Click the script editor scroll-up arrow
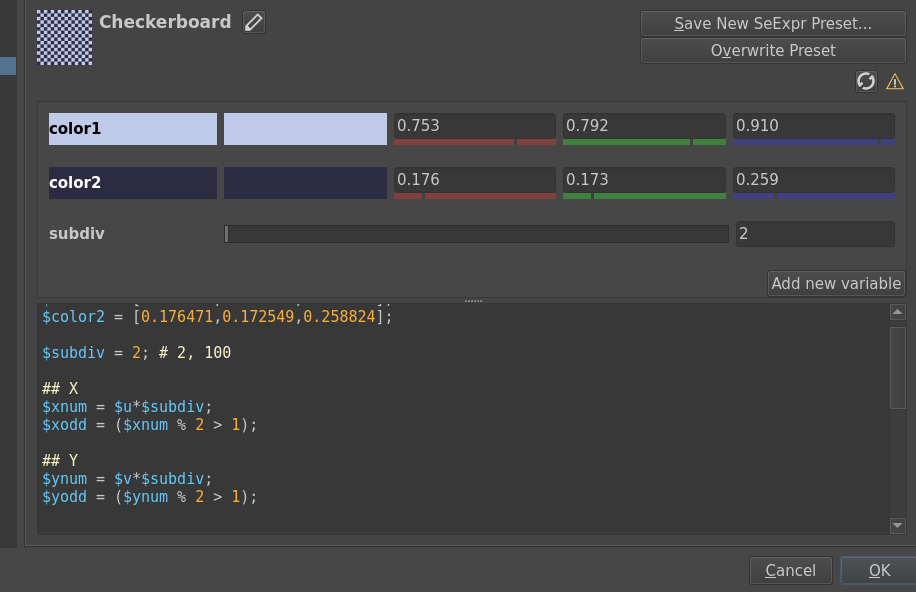Image resolution: width=916 pixels, height=592 pixels. (x=897, y=313)
